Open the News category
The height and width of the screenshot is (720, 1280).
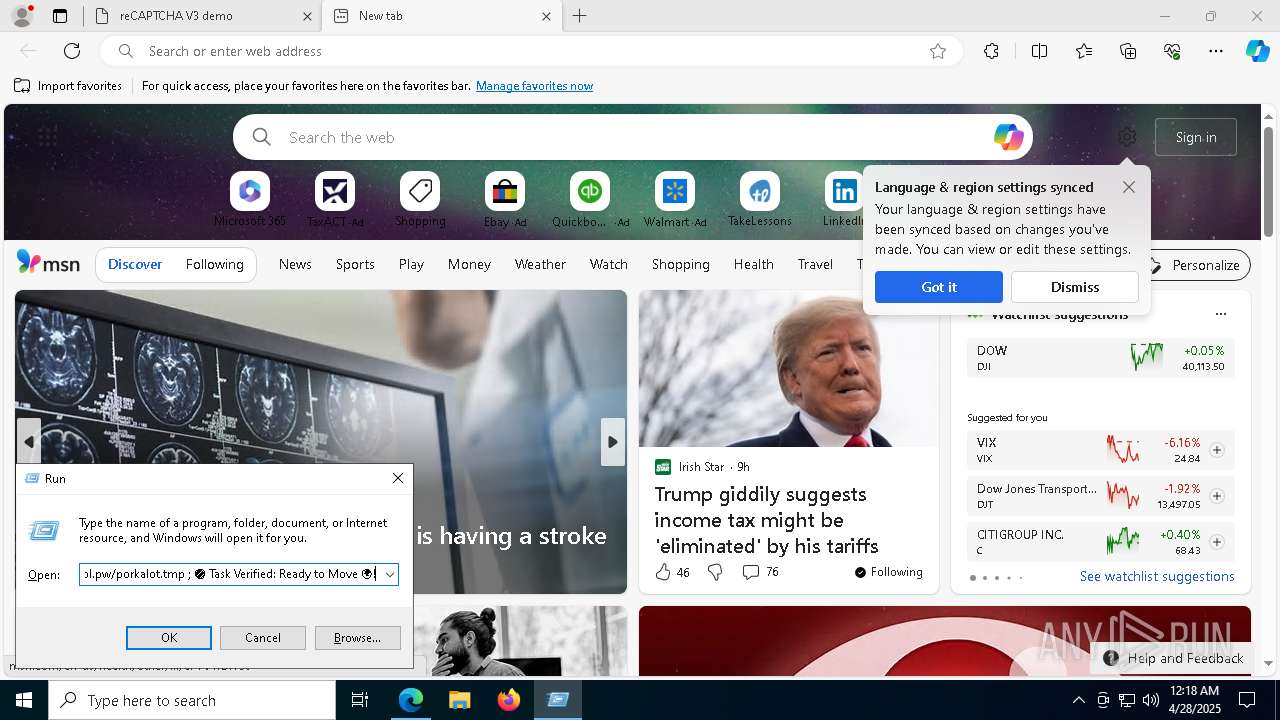(295, 264)
